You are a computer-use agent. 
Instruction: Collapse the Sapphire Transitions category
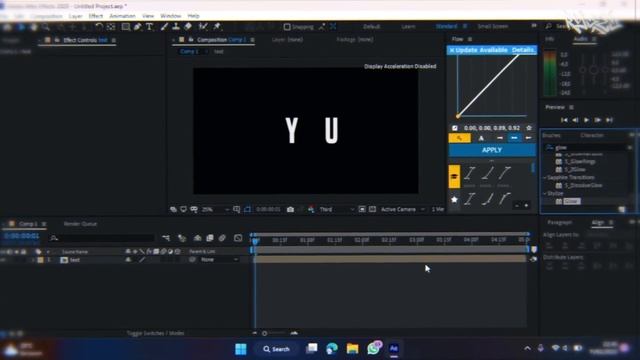[545, 178]
